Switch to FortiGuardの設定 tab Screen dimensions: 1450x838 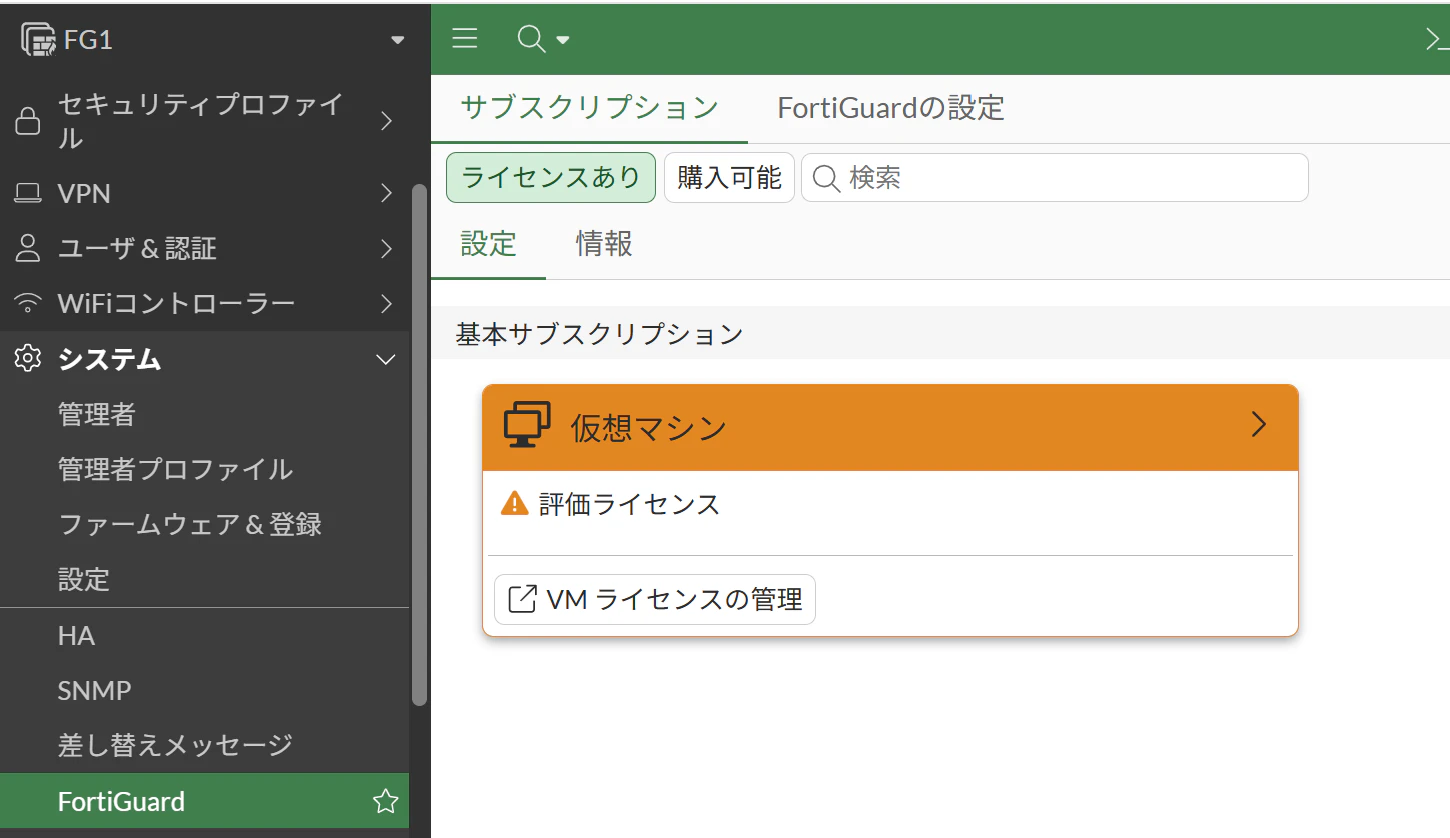point(891,108)
